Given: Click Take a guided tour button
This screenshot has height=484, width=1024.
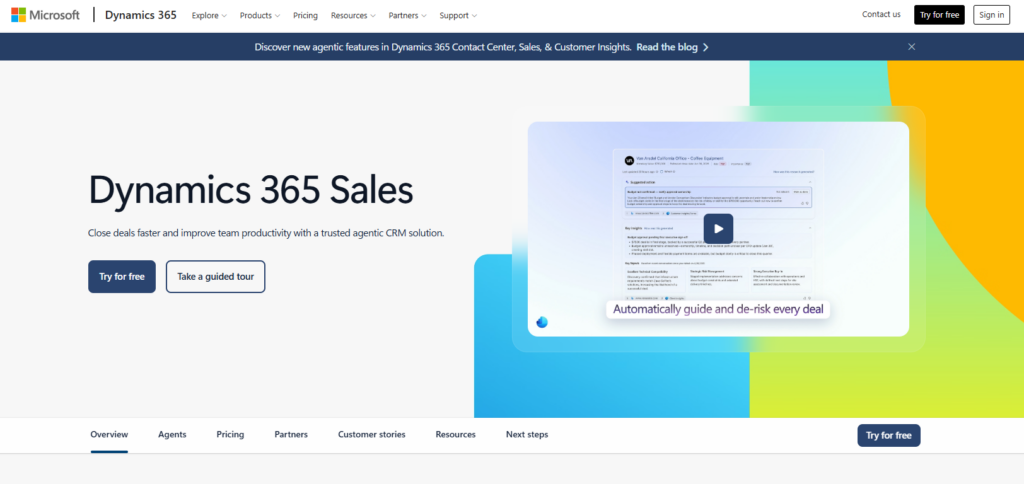Looking at the screenshot, I should 216,276.
